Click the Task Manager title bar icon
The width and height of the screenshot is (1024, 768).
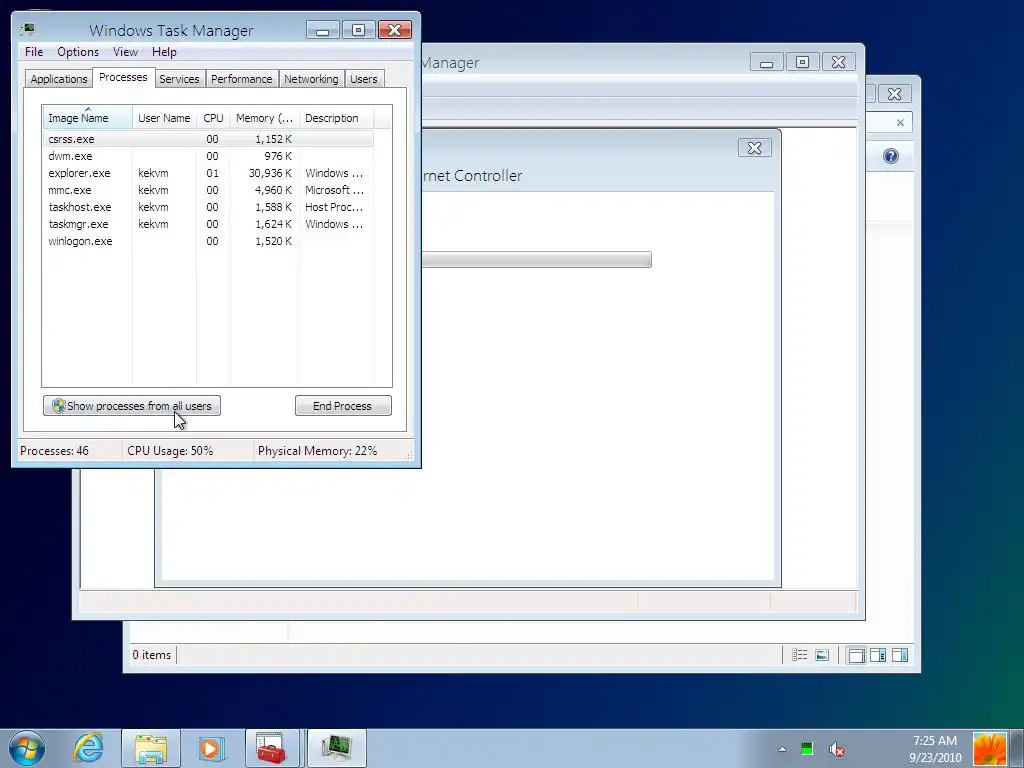point(28,29)
